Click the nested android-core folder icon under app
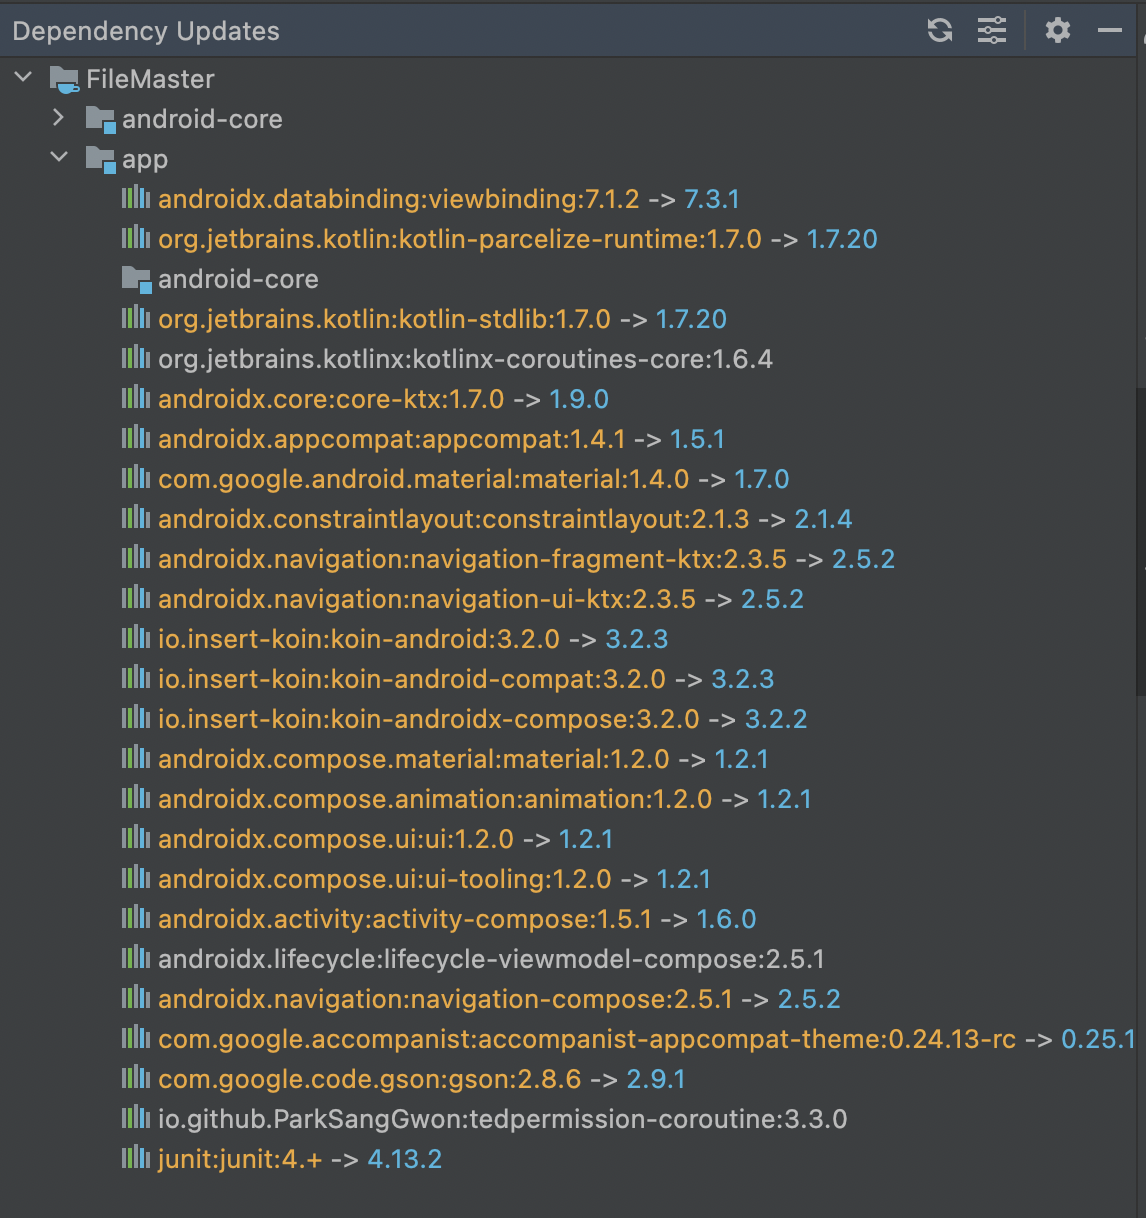The height and width of the screenshot is (1218, 1146). (136, 279)
